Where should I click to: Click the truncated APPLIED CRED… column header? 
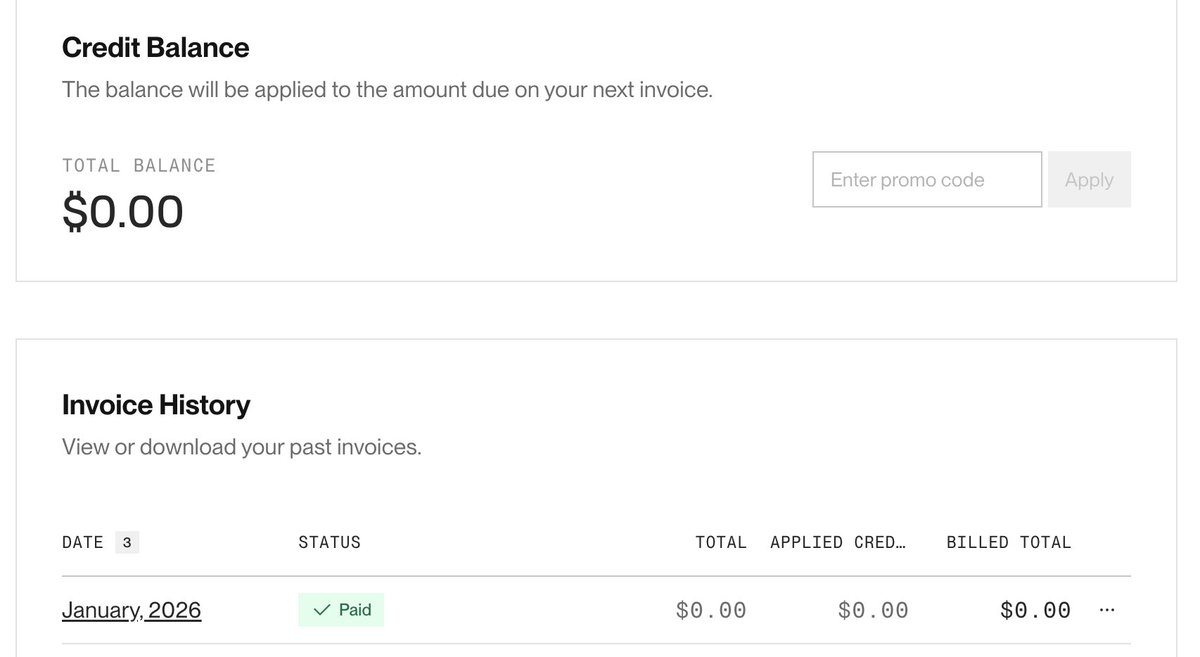point(838,542)
